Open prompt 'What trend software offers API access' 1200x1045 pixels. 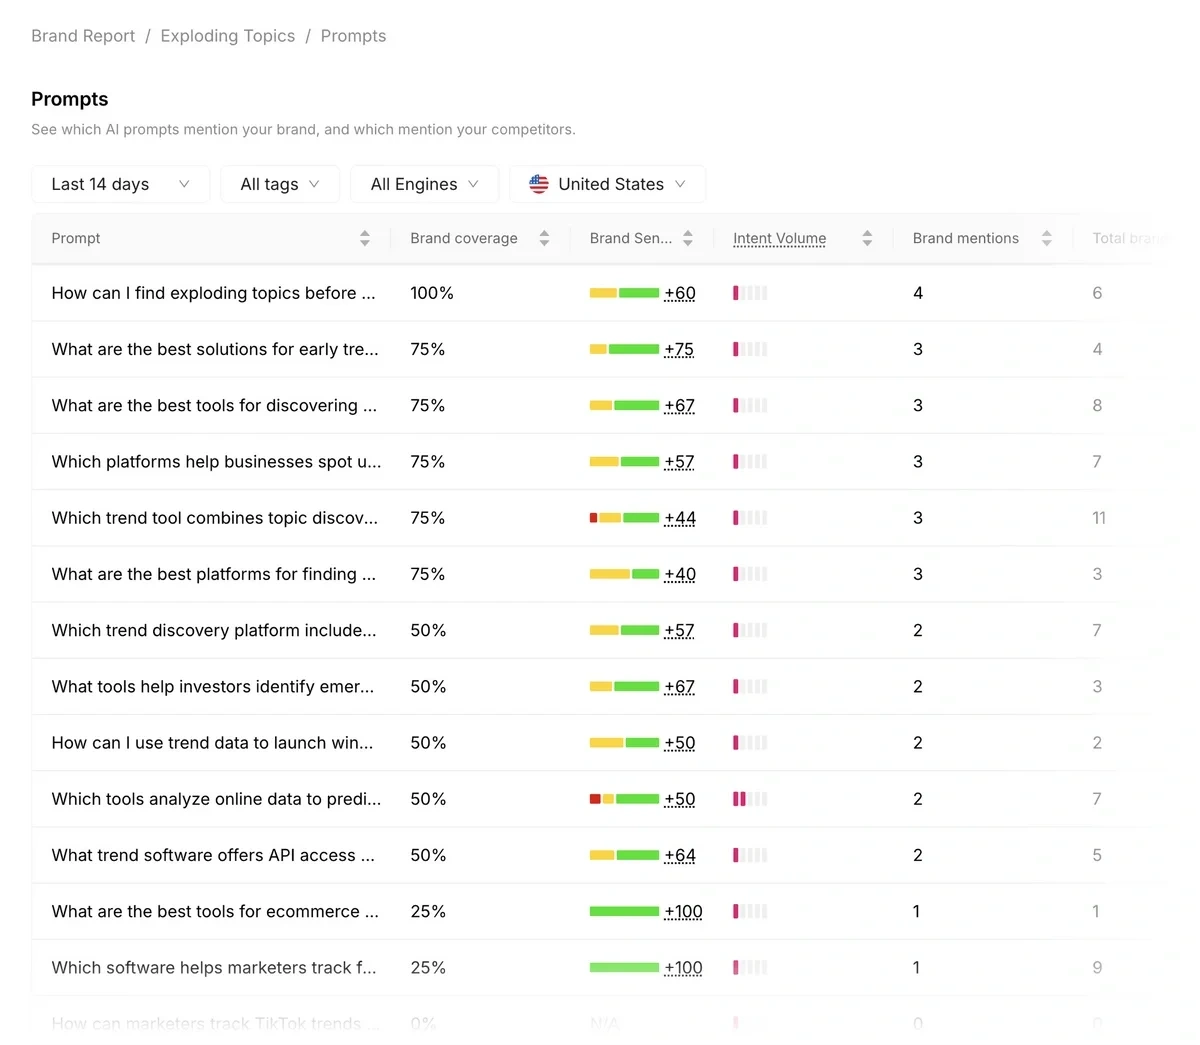[x=213, y=855]
